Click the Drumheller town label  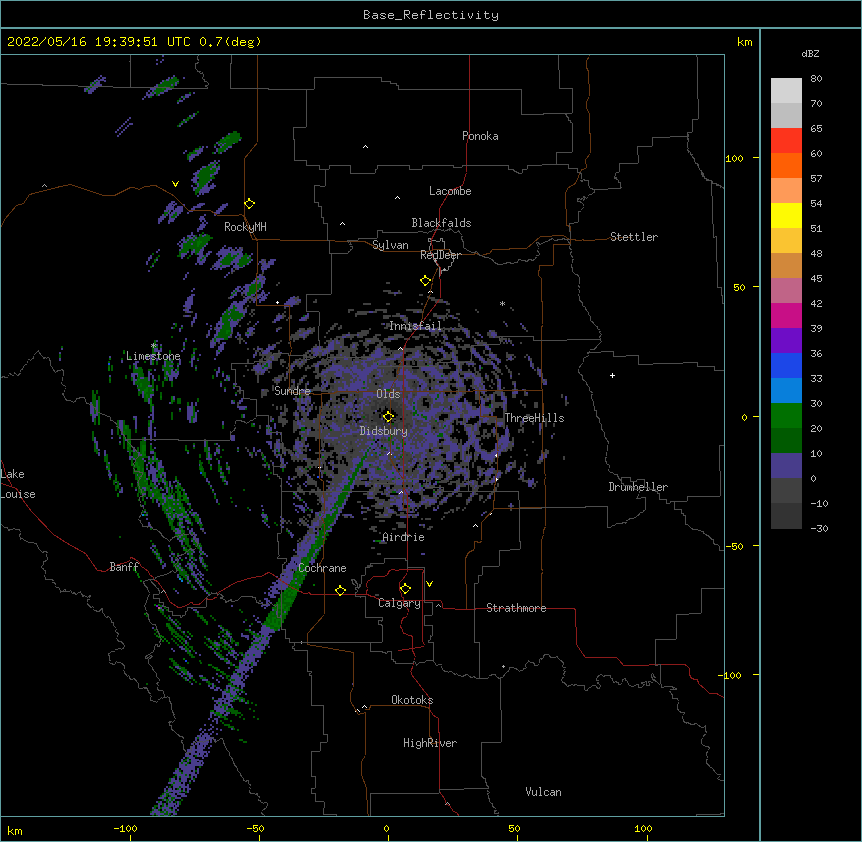click(638, 487)
